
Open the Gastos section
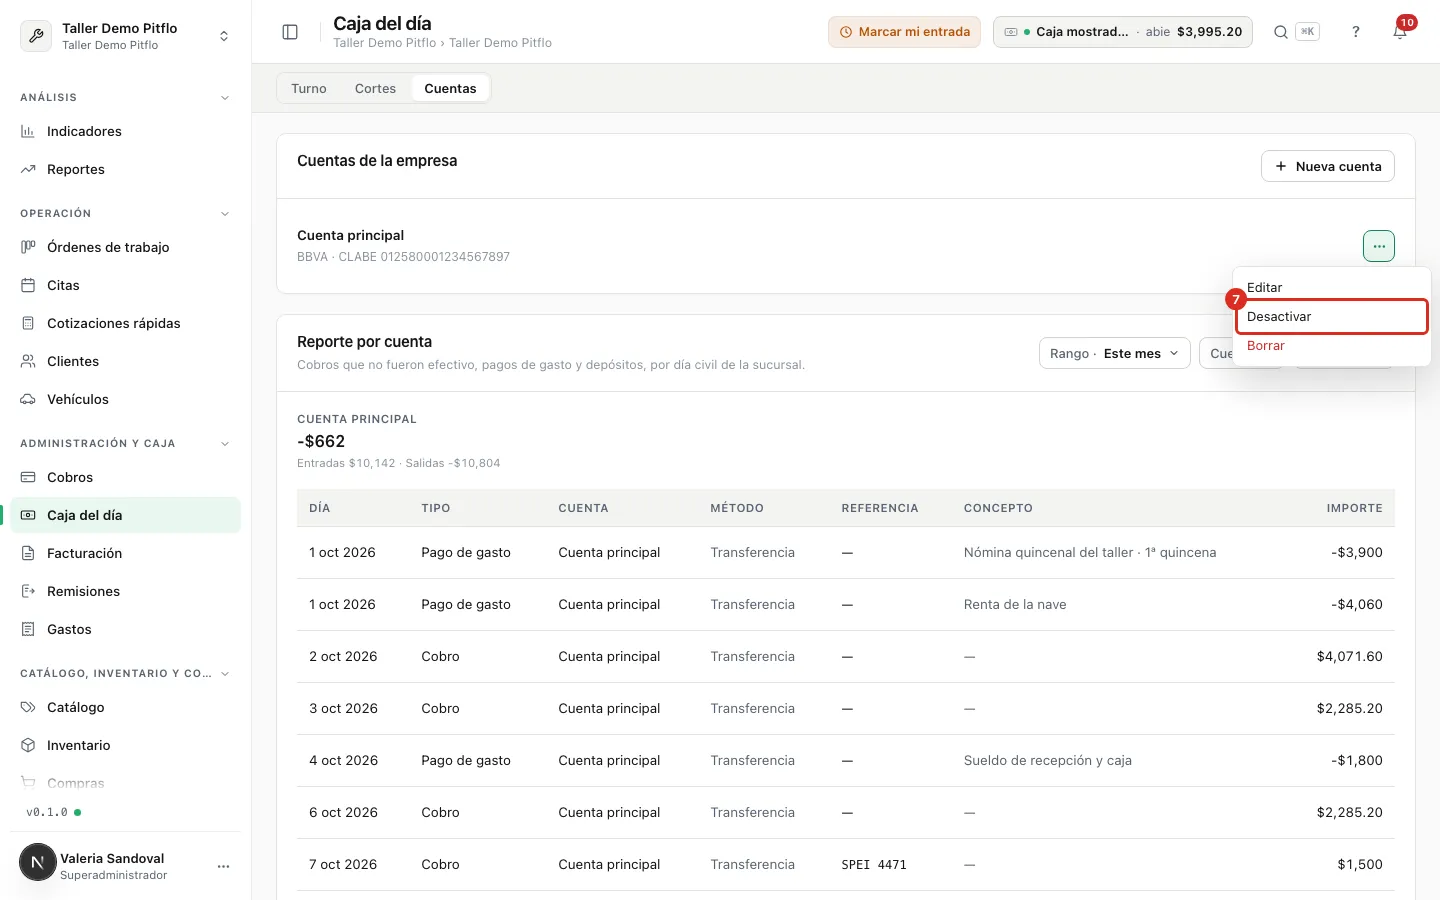coord(125,629)
